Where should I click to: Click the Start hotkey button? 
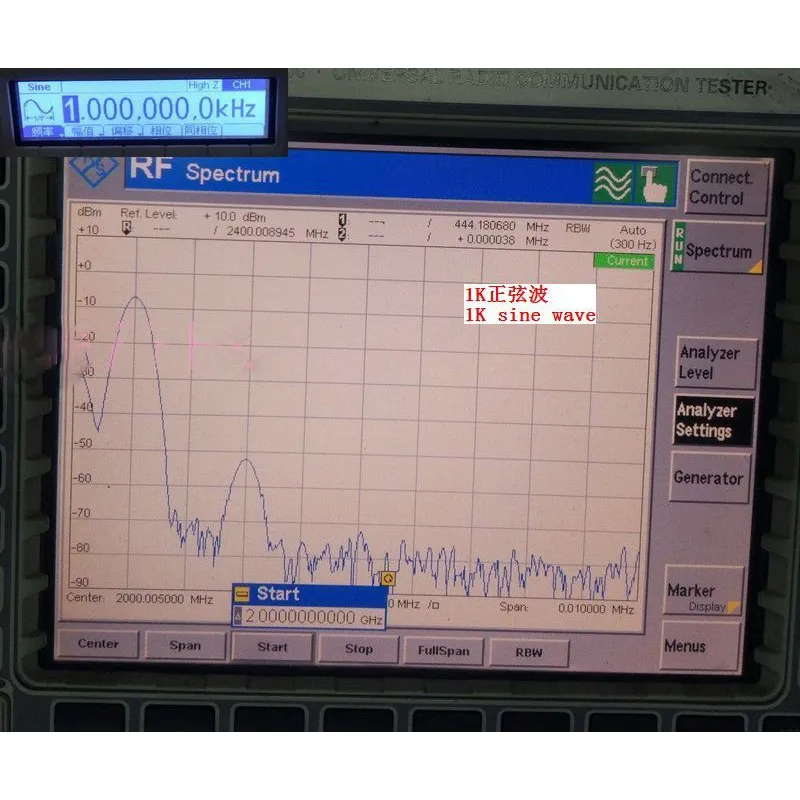coord(272,647)
